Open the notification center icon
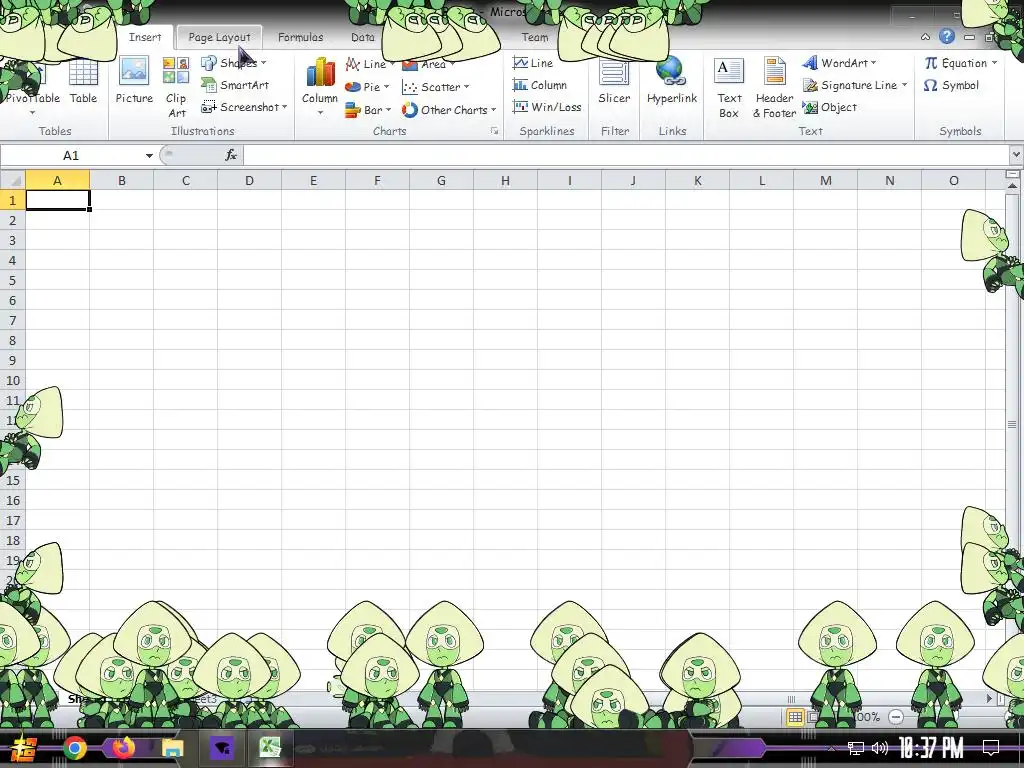 point(991,748)
